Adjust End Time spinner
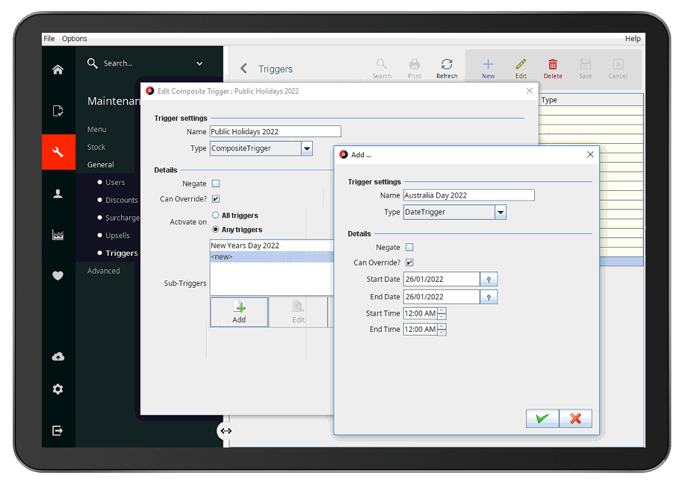This screenshot has height=490, width=688. [442, 329]
